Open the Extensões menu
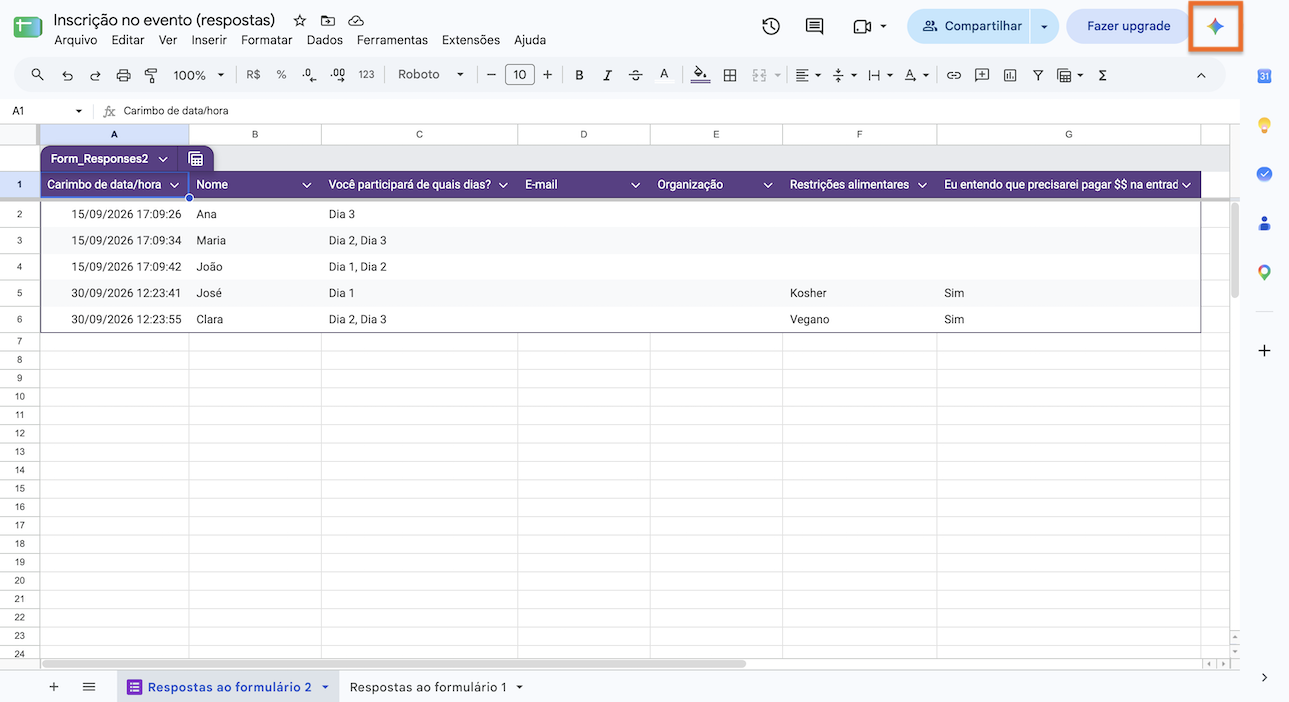The height and width of the screenshot is (702, 1289). (x=471, y=40)
